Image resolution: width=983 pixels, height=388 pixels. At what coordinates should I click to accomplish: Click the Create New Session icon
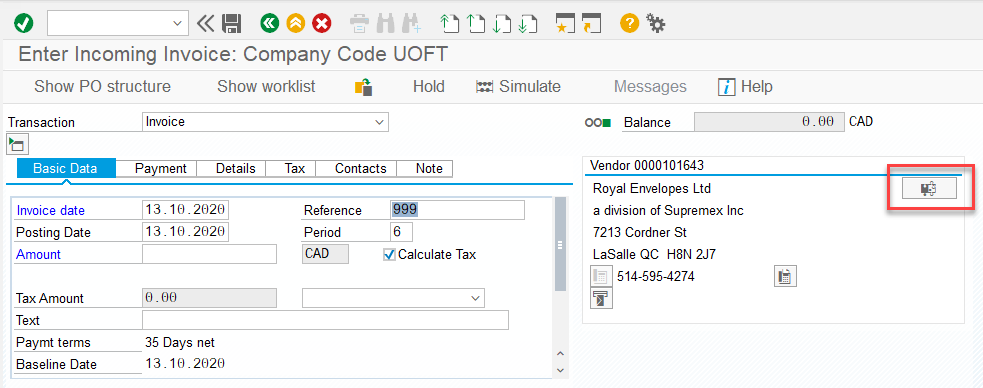[565, 24]
